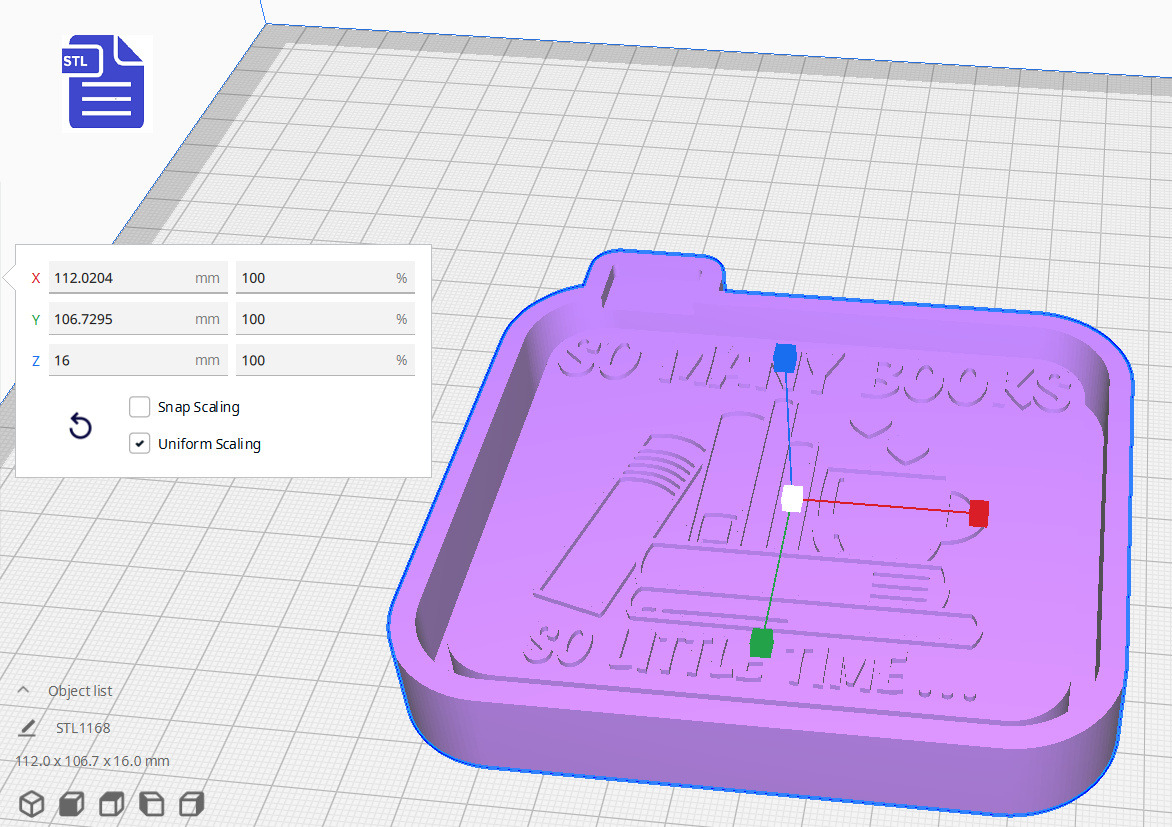
Task: Click the Z height field showing 16
Action: pos(137,359)
